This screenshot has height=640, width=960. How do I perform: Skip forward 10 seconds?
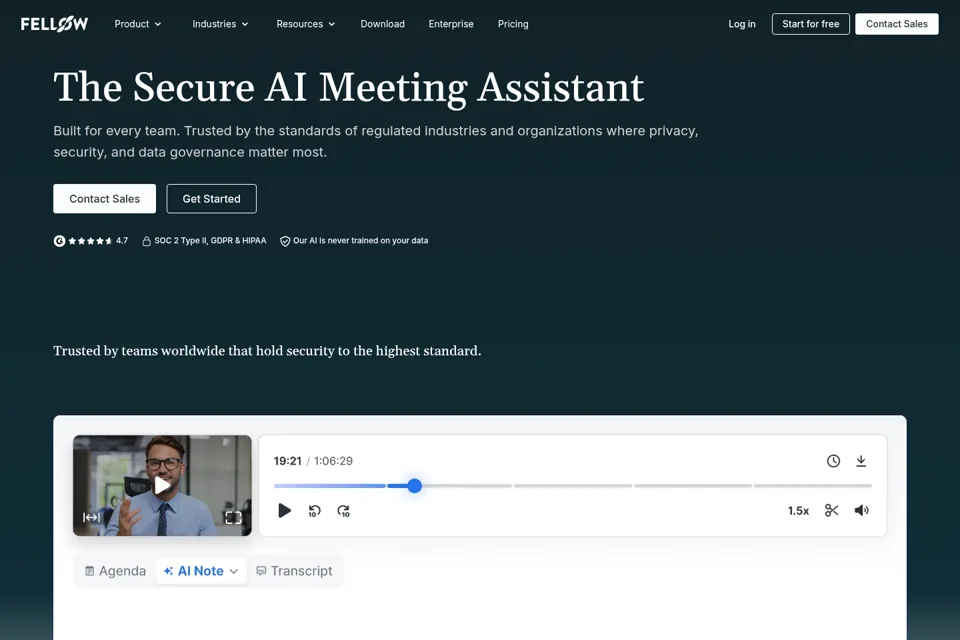click(x=343, y=511)
